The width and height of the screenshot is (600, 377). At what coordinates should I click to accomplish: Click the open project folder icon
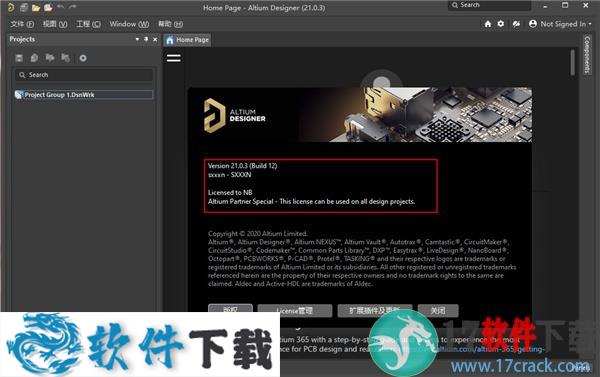tap(48, 7)
